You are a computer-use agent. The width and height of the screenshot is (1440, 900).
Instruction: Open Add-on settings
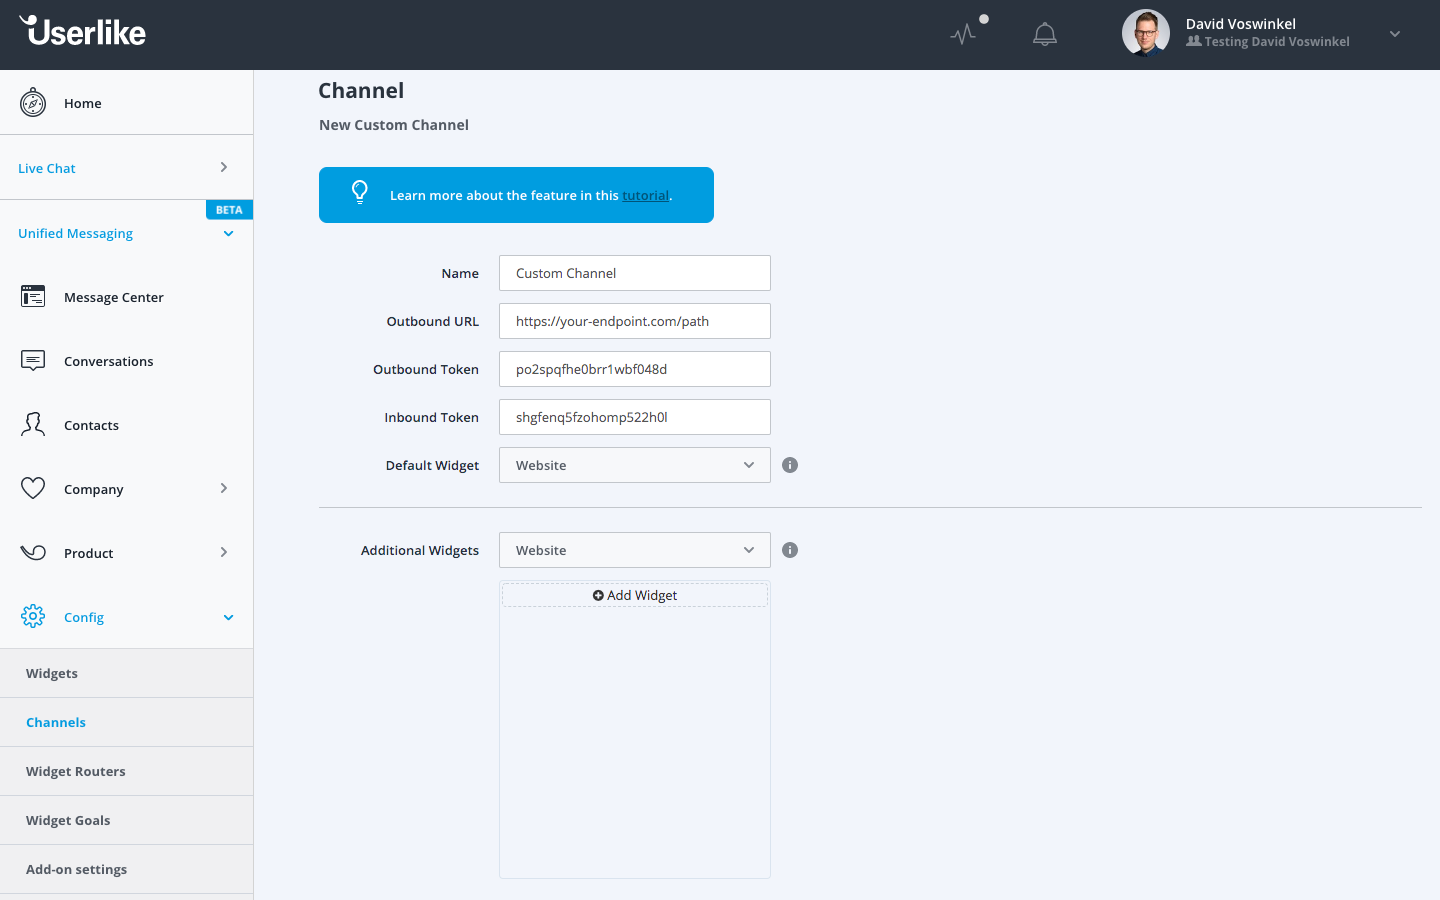point(126,869)
